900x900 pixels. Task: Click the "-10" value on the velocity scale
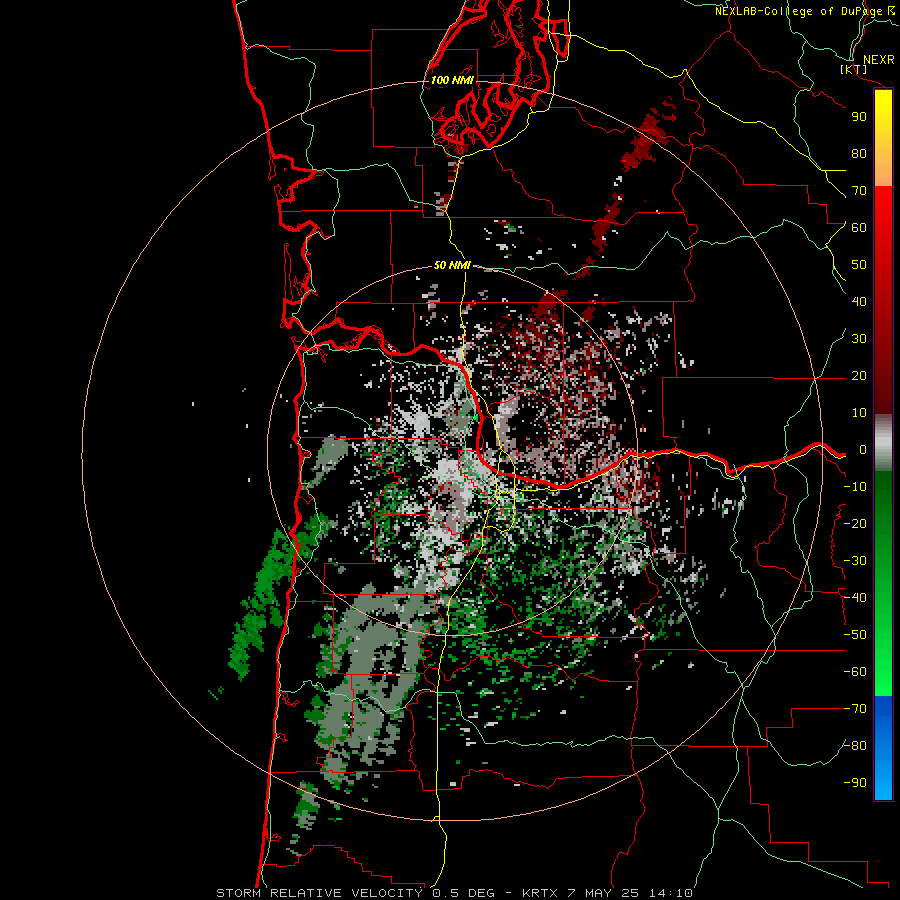(855, 487)
